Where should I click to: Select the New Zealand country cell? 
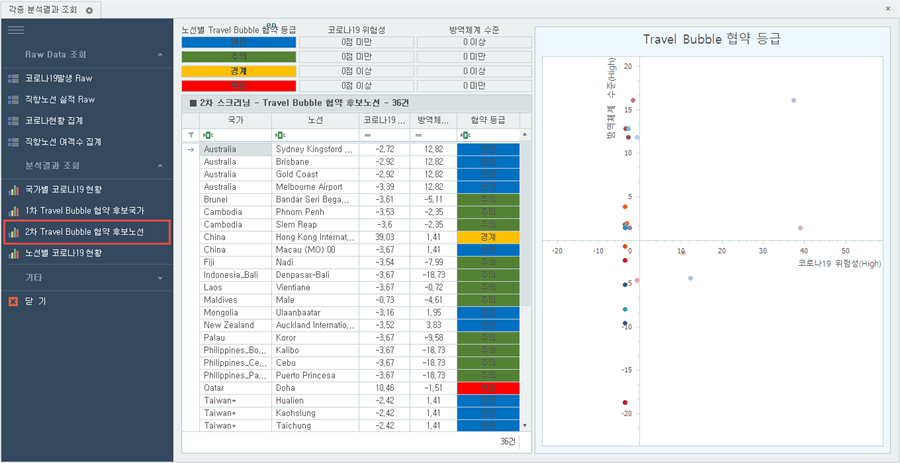pyautogui.click(x=235, y=325)
